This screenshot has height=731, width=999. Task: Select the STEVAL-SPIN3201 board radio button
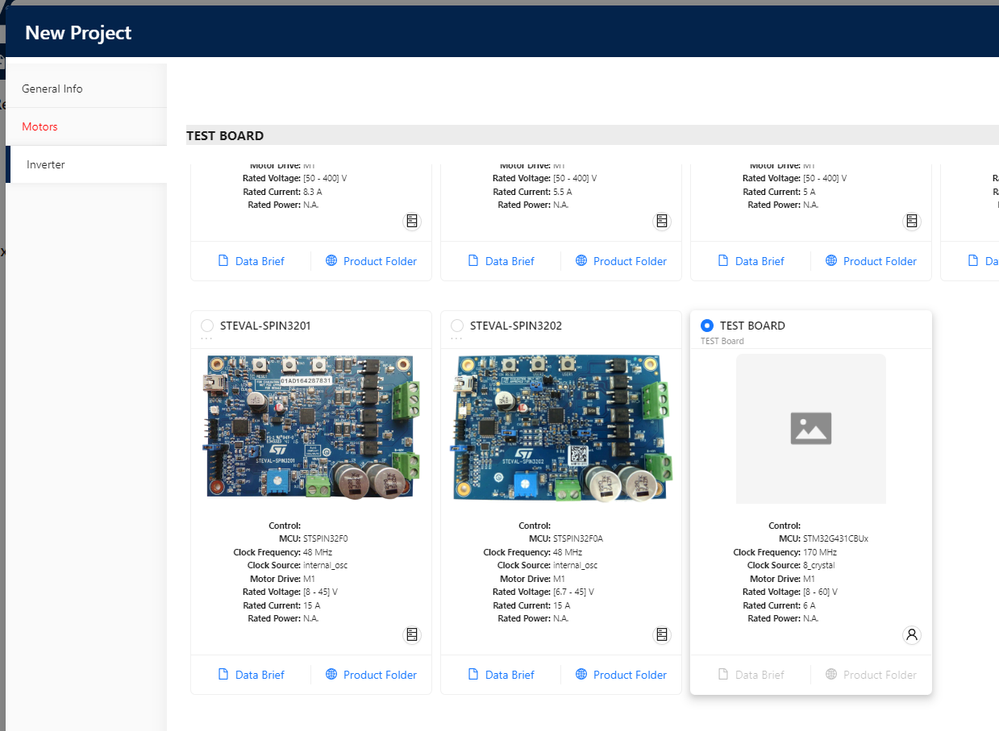coord(207,326)
